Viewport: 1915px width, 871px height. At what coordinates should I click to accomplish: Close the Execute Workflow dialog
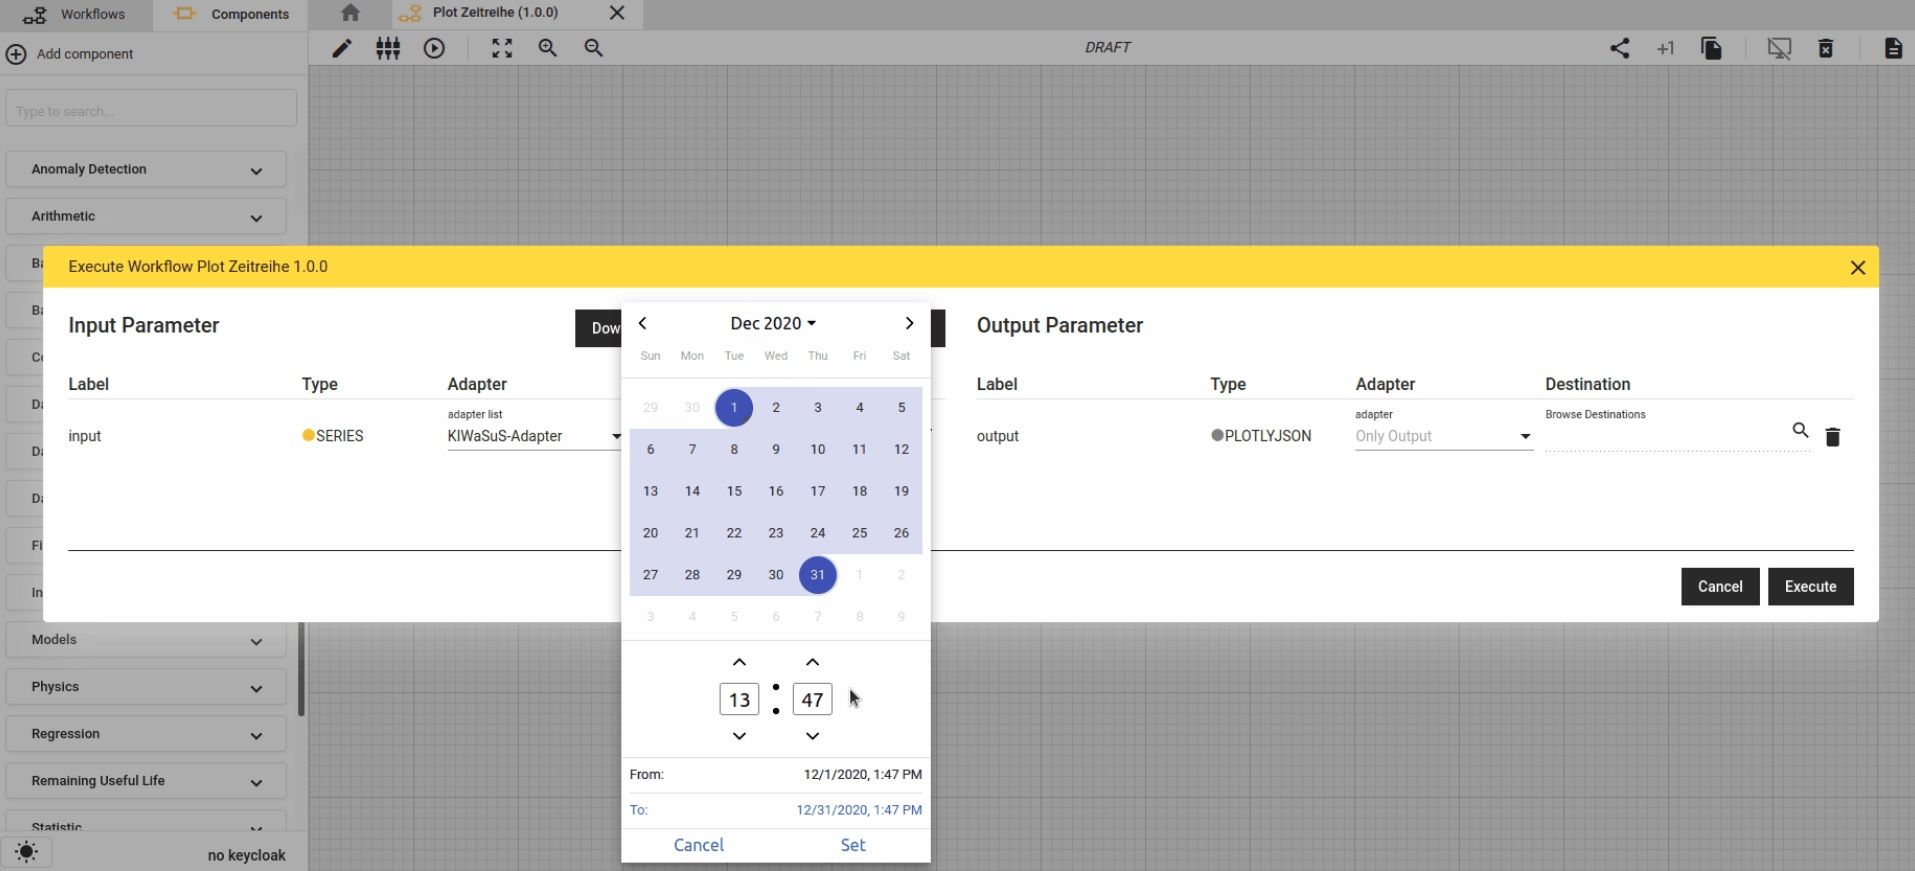pyautogui.click(x=1858, y=267)
